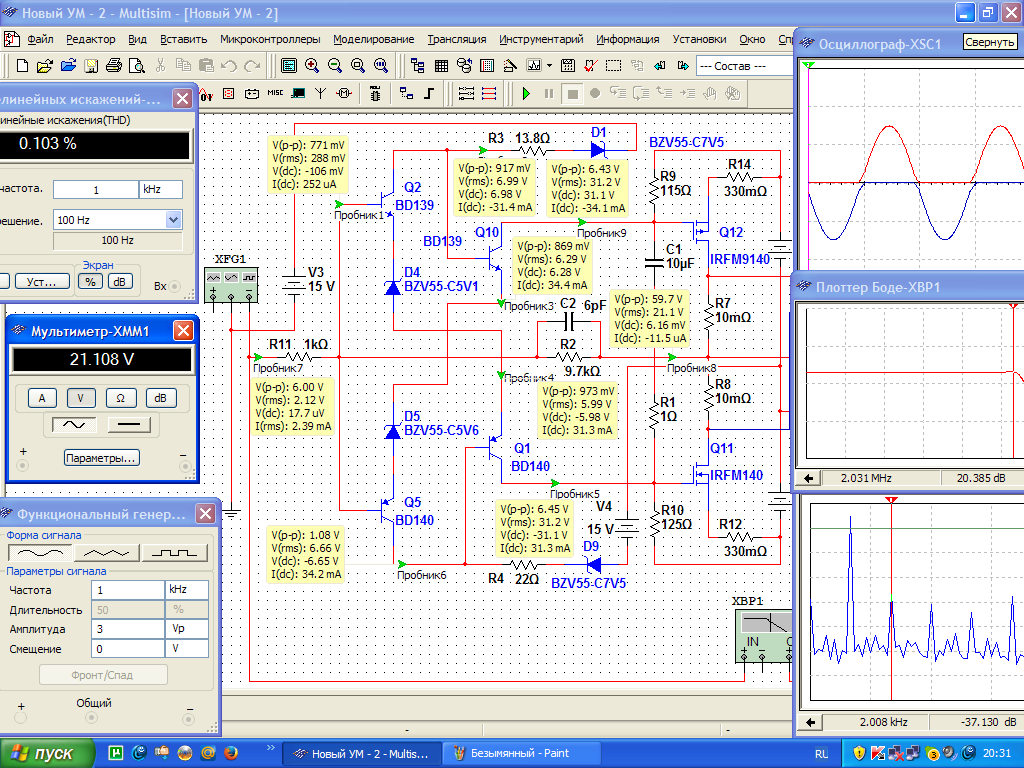
Task: Open the spreadsheet view icon in toolbar
Action: (x=442, y=65)
